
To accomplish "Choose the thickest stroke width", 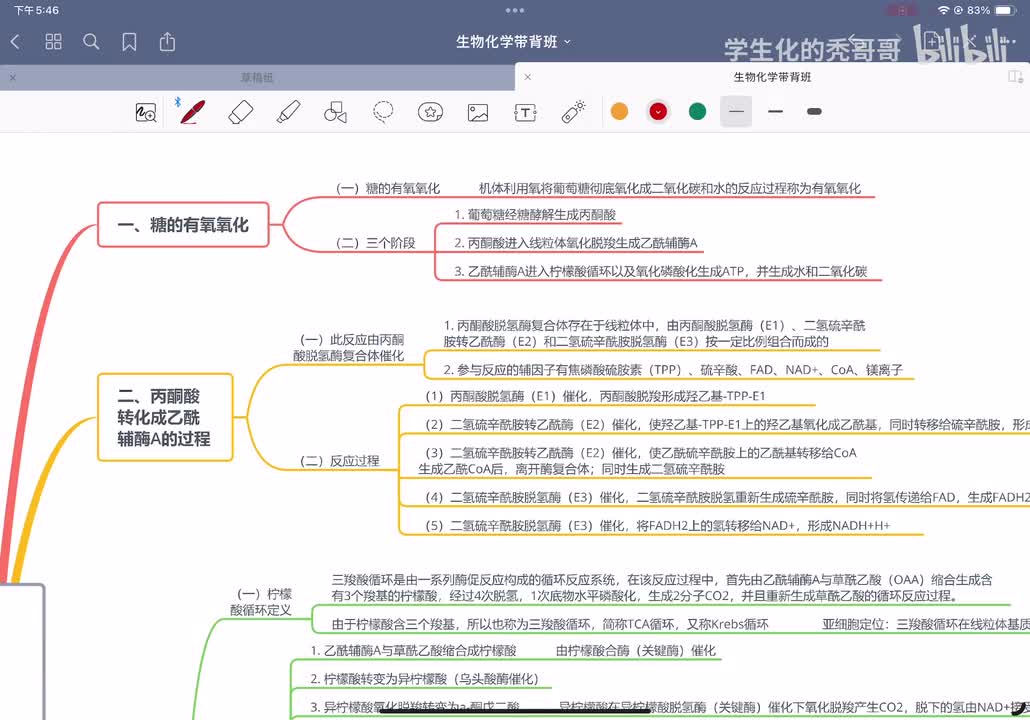I will (x=814, y=112).
